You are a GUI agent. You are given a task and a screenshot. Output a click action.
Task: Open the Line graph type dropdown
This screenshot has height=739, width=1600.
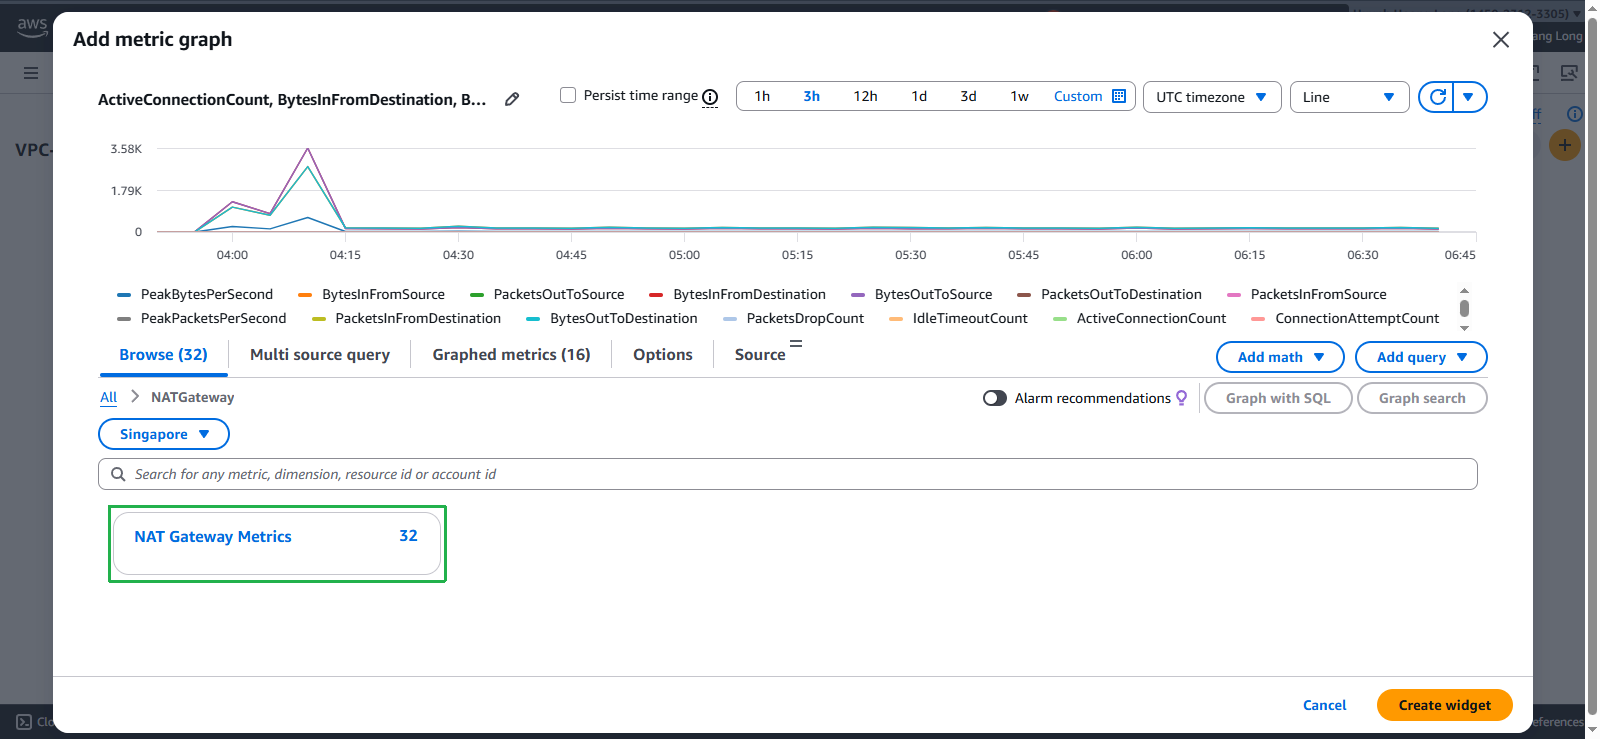pos(1350,97)
